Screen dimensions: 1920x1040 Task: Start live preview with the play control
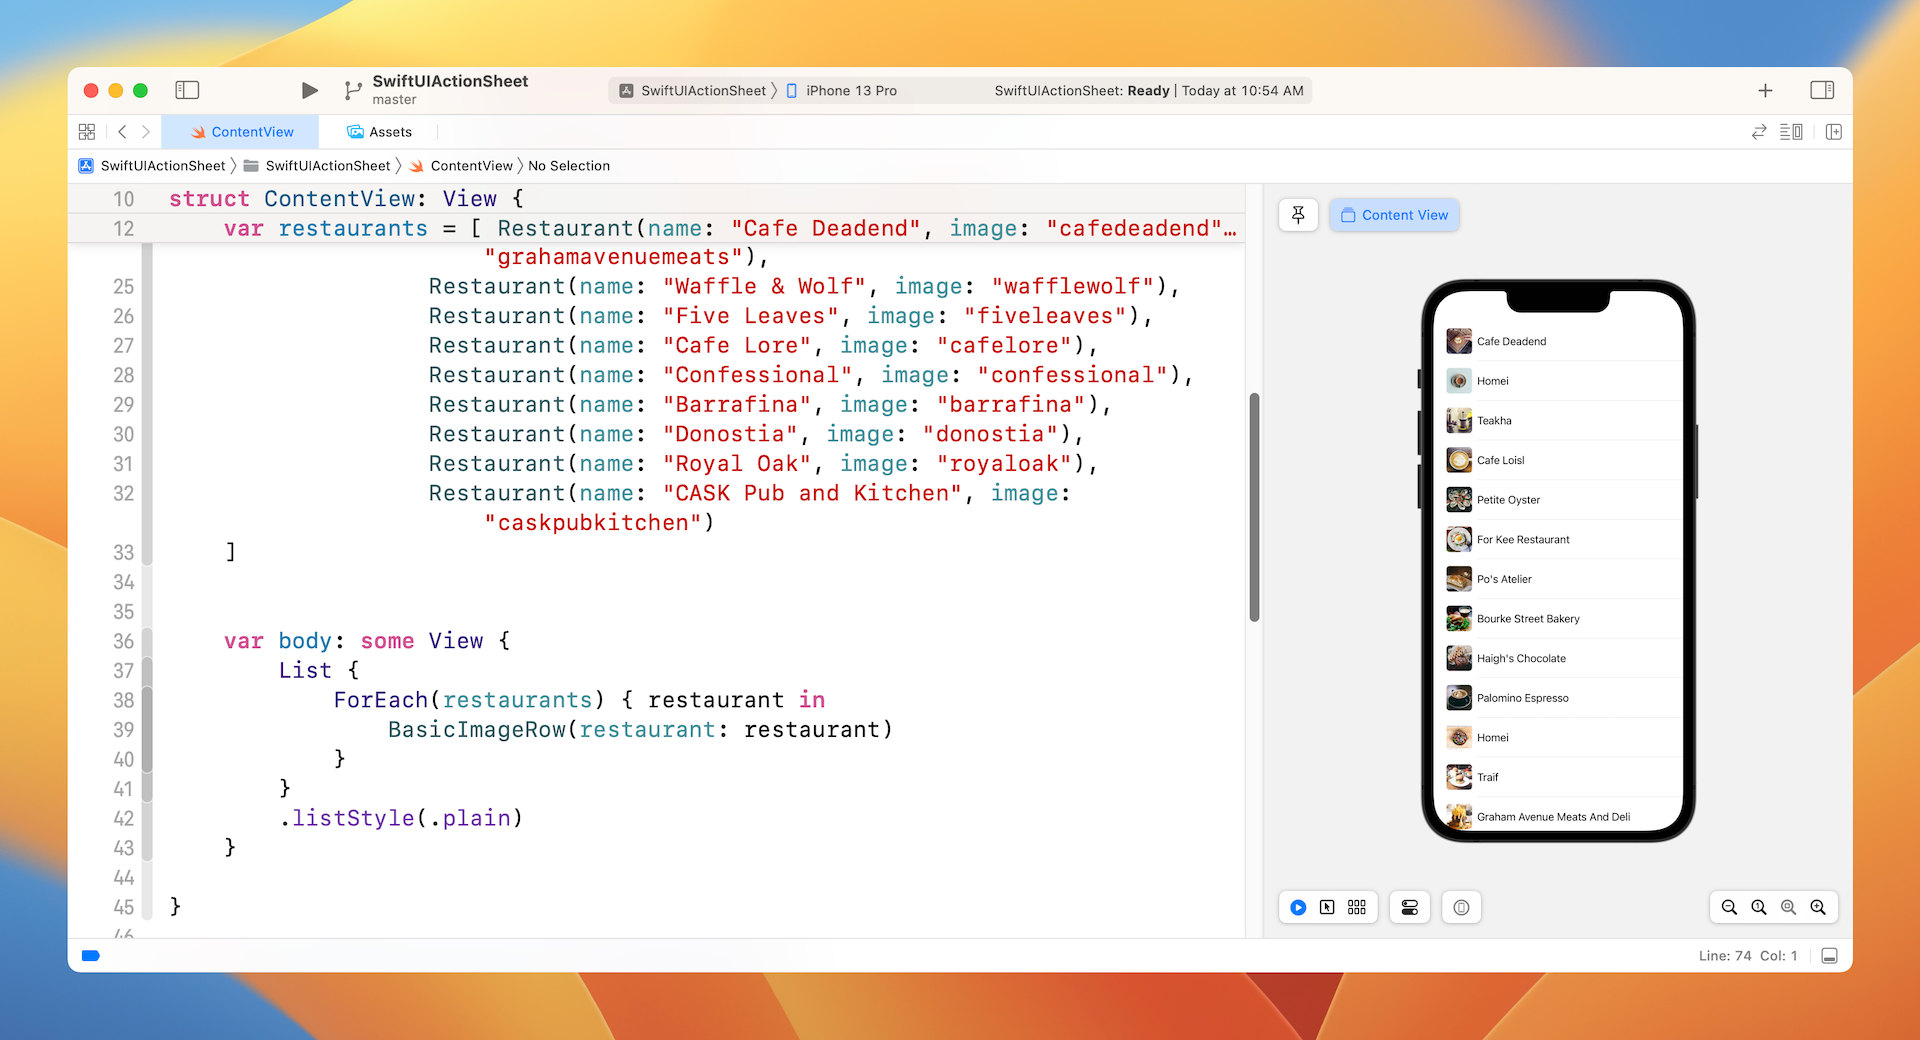(x=1297, y=907)
